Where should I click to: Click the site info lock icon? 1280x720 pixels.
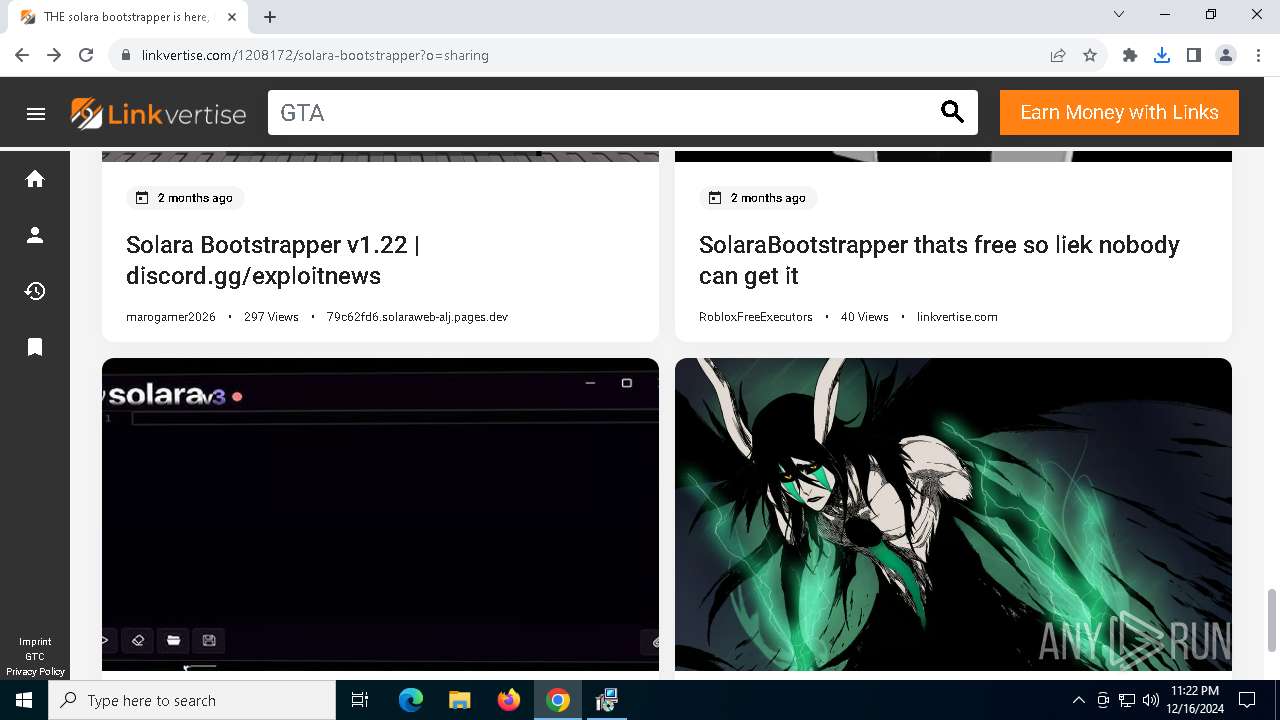[x=125, y=55]
